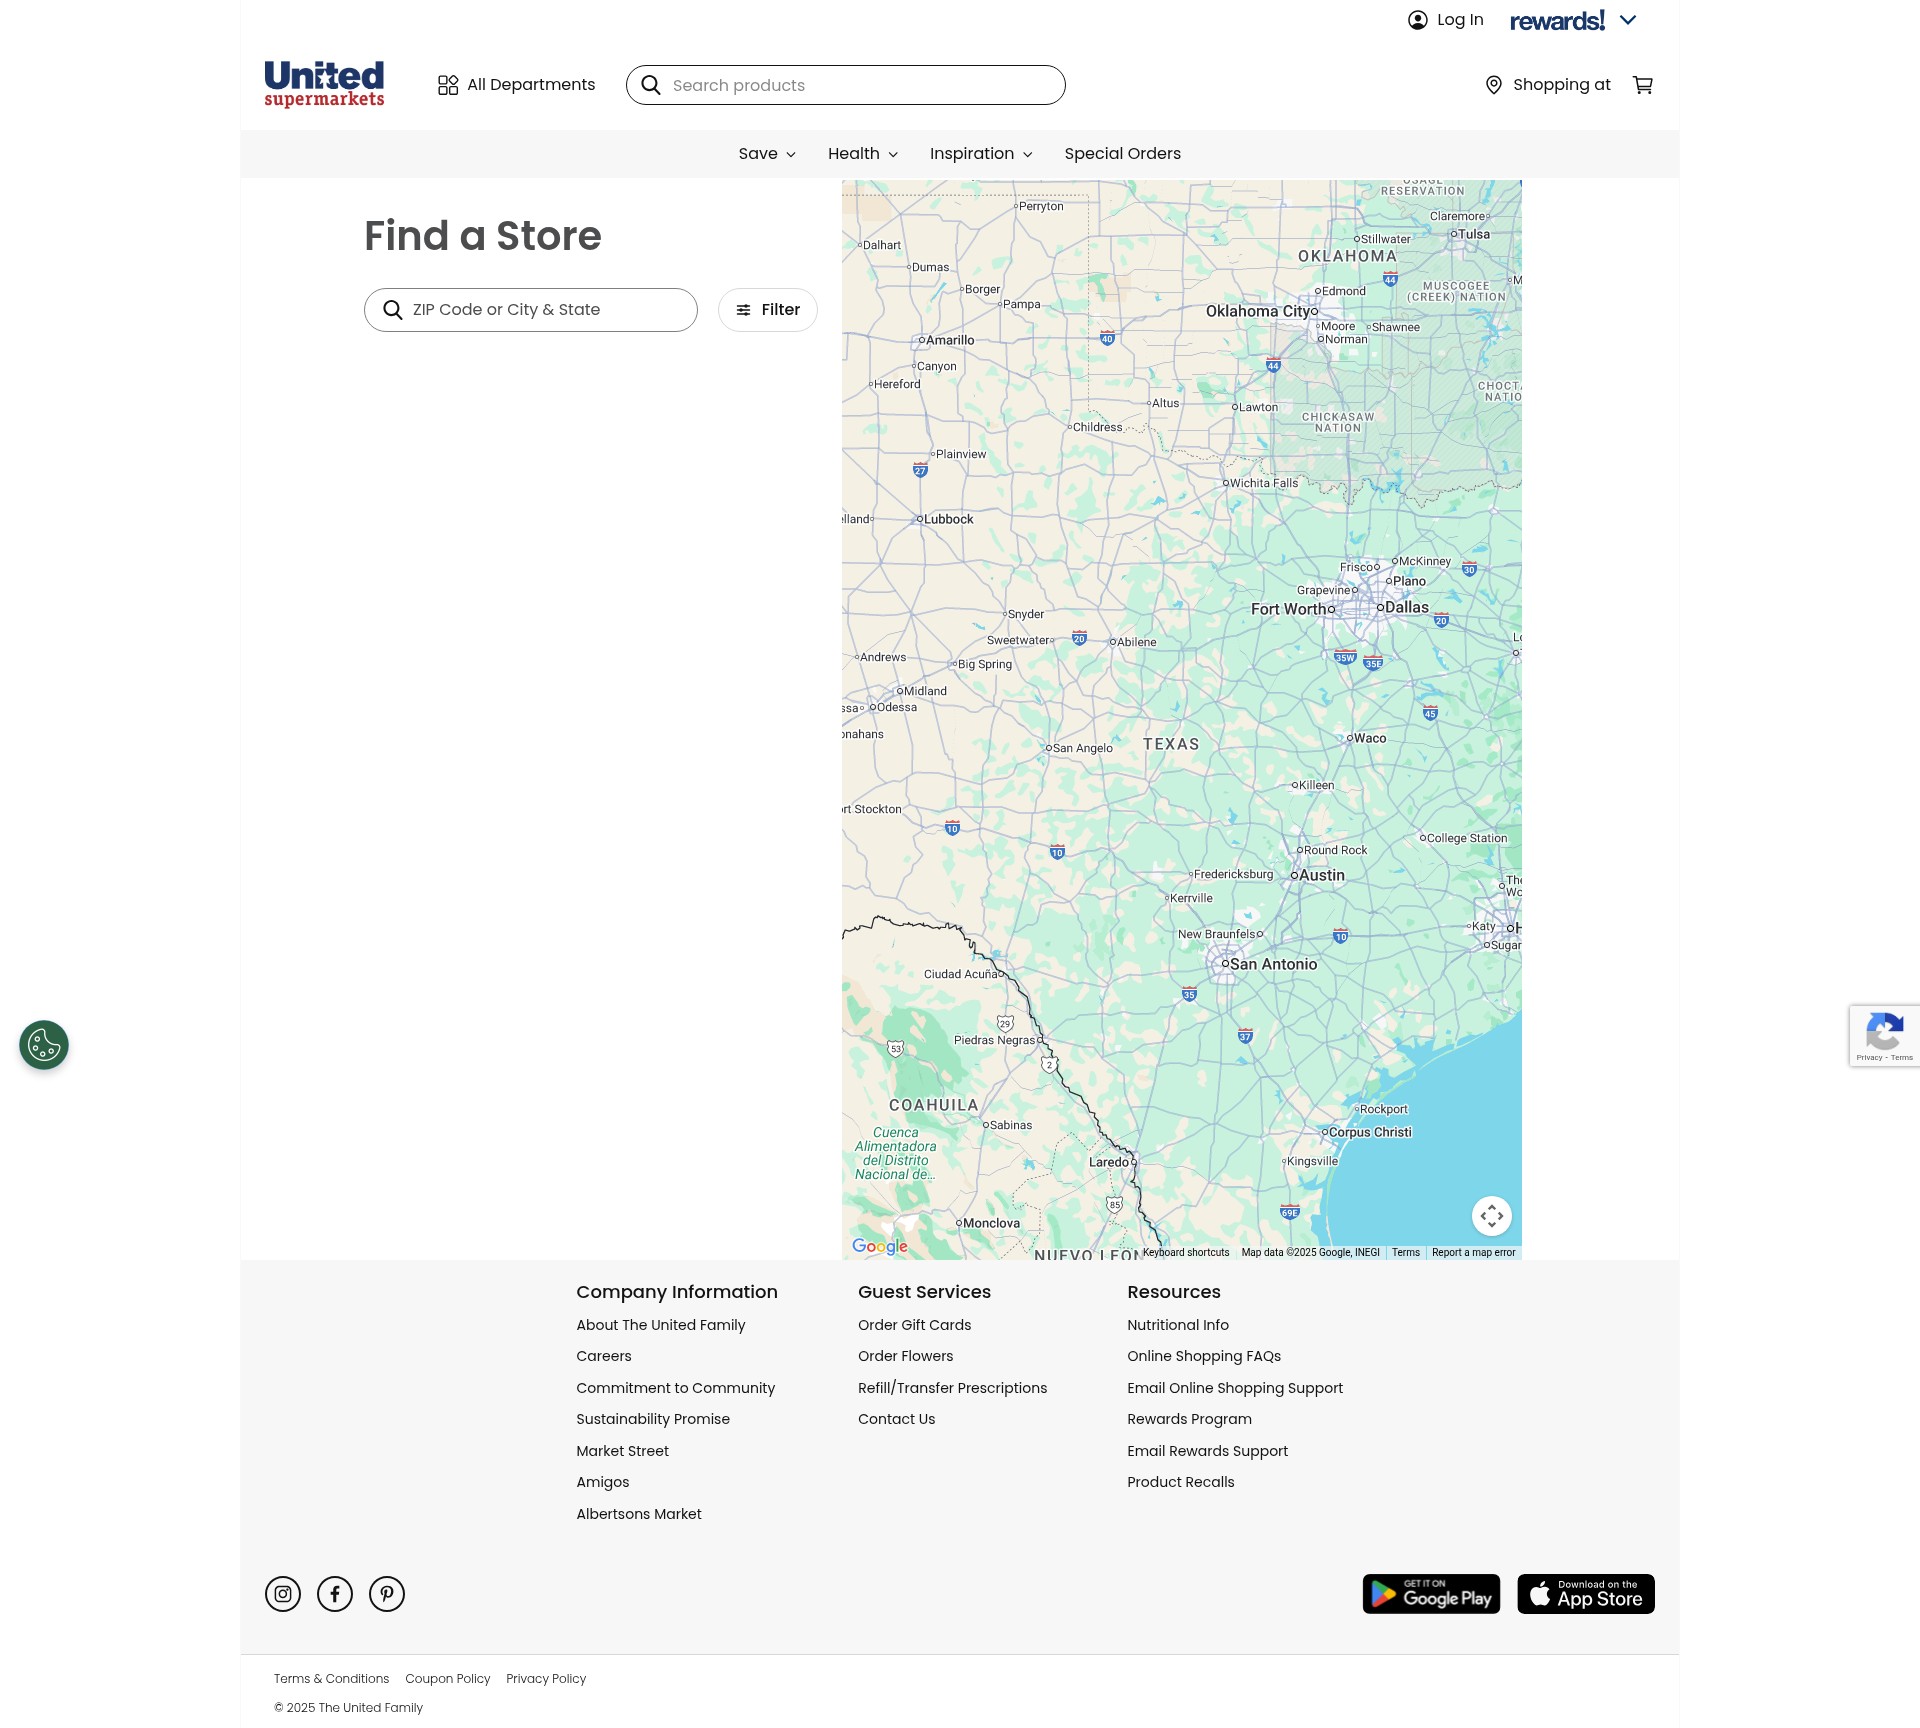Visit the Market Street link
Screen dimensions: 1920x1728
623,1451
